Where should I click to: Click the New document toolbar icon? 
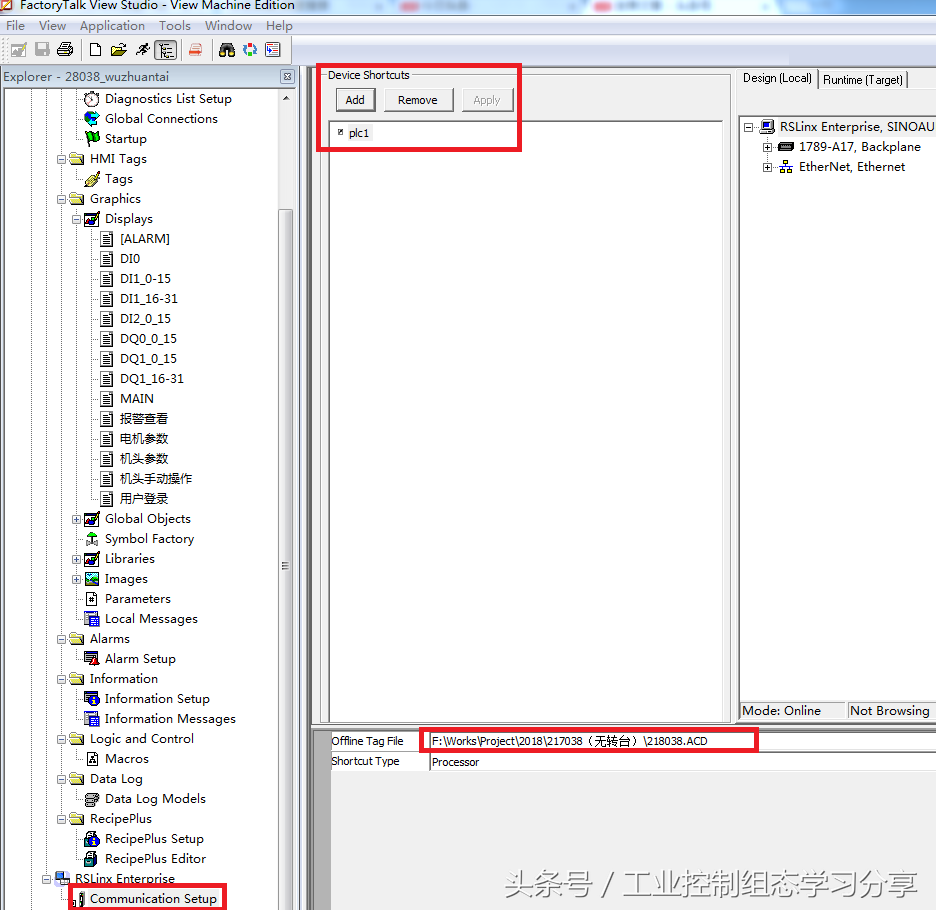tap(96, 49)
